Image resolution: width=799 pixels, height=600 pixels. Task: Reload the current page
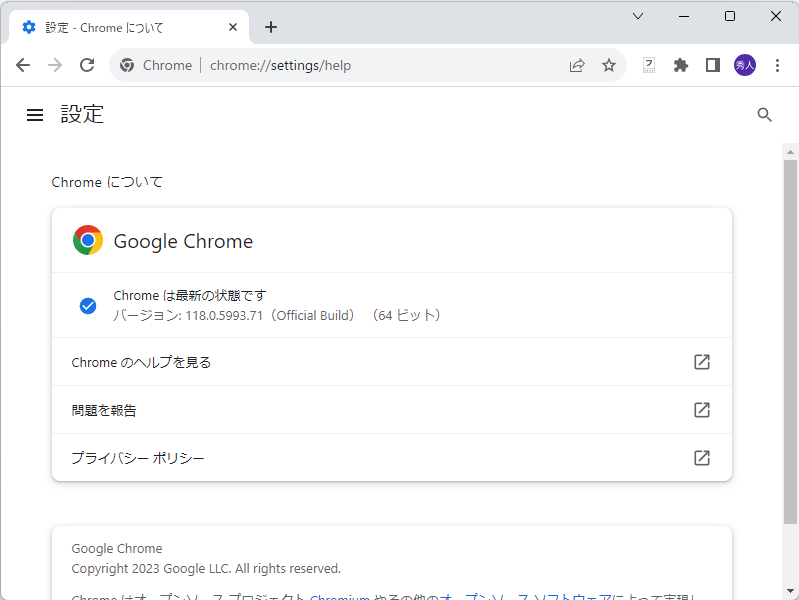pos(87,65)
